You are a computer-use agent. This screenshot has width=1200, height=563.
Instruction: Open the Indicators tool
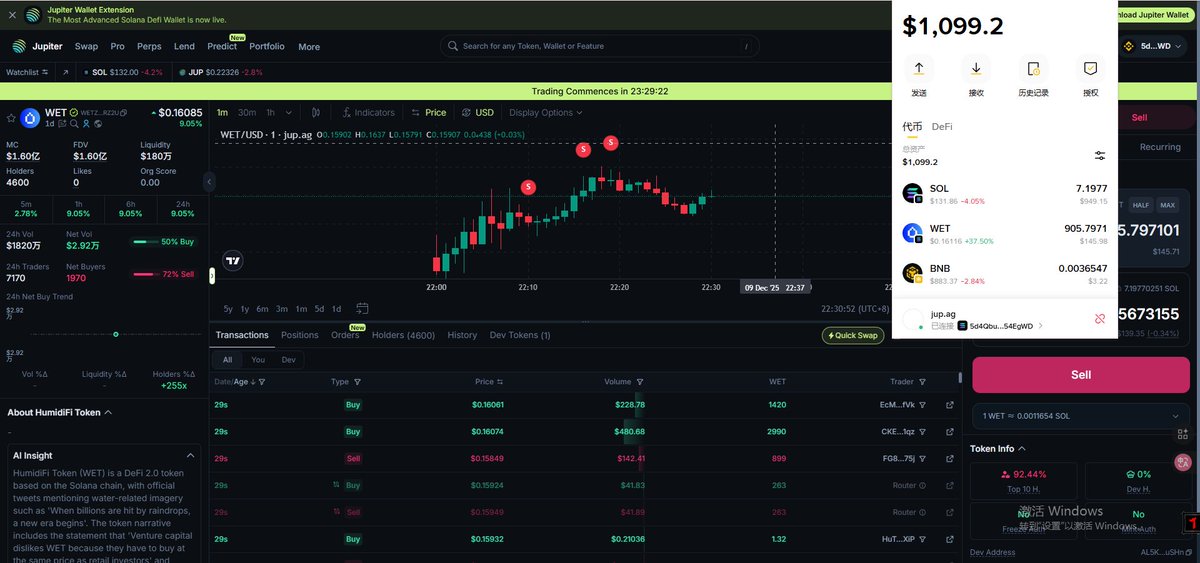[368, 112]
